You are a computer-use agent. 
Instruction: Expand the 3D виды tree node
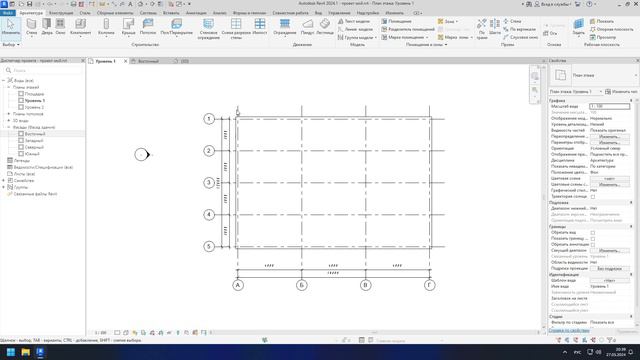(9, 120)
